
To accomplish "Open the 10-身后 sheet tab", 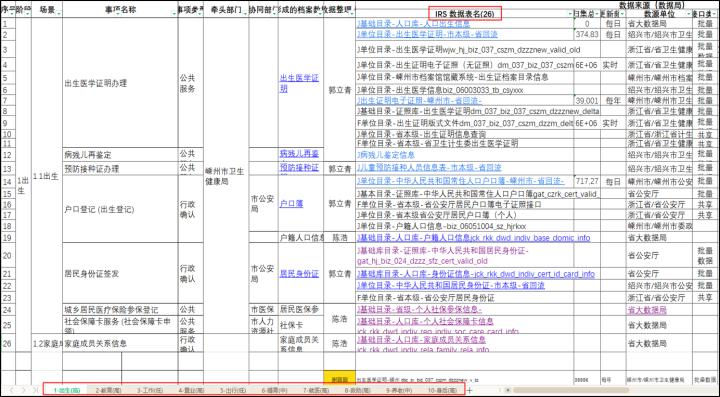I will click(442, 391).
